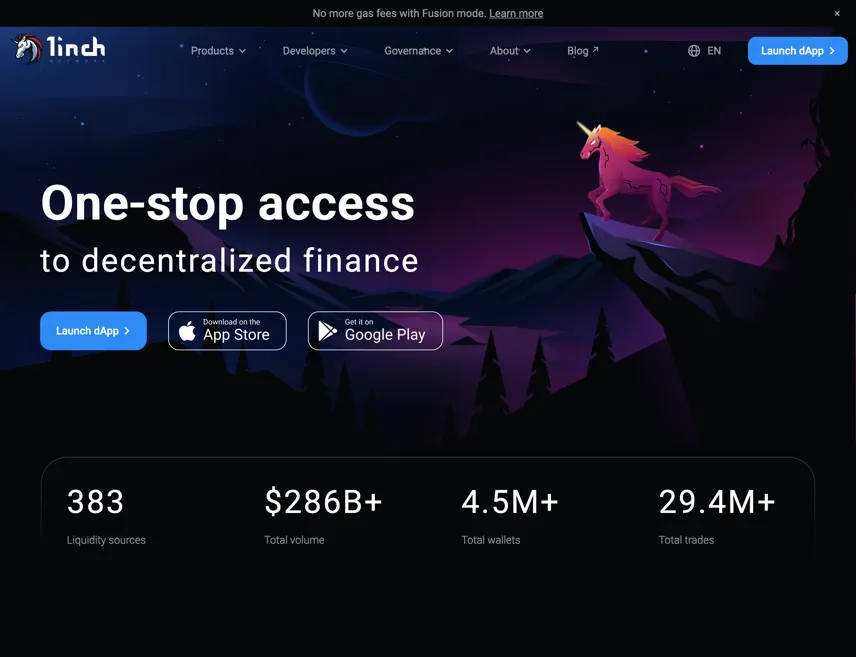This screenshot has width=856, height=657.
Task: Launch dApp from the header button
Action: 798,51
